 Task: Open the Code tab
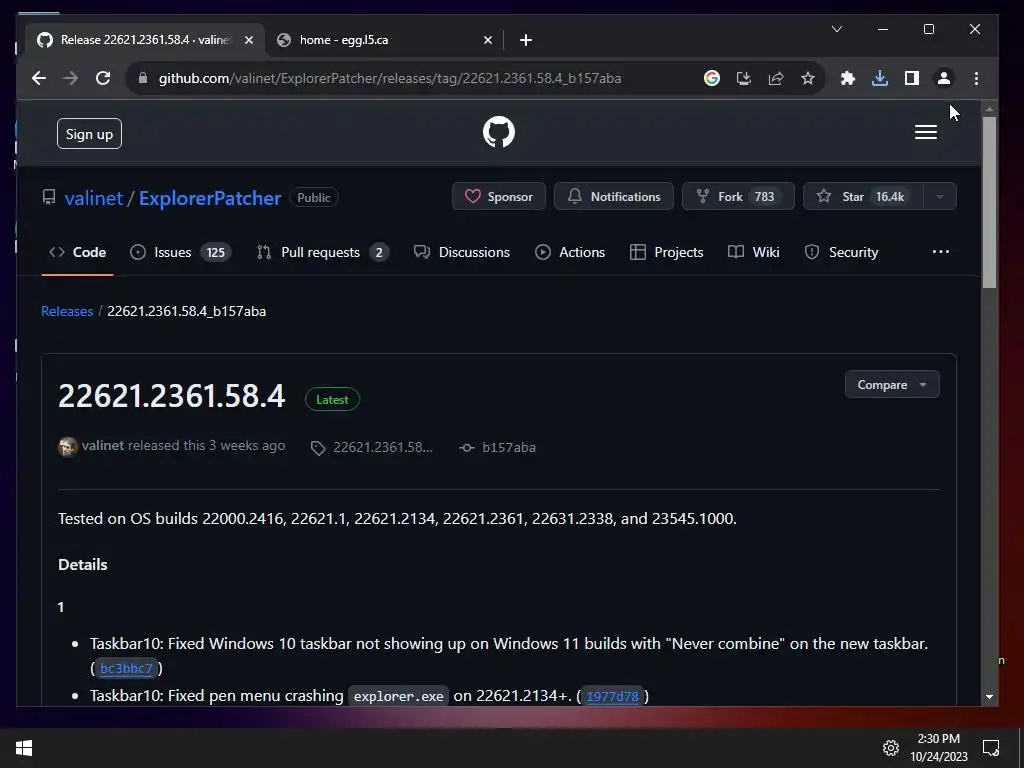[x=78, y=252]
